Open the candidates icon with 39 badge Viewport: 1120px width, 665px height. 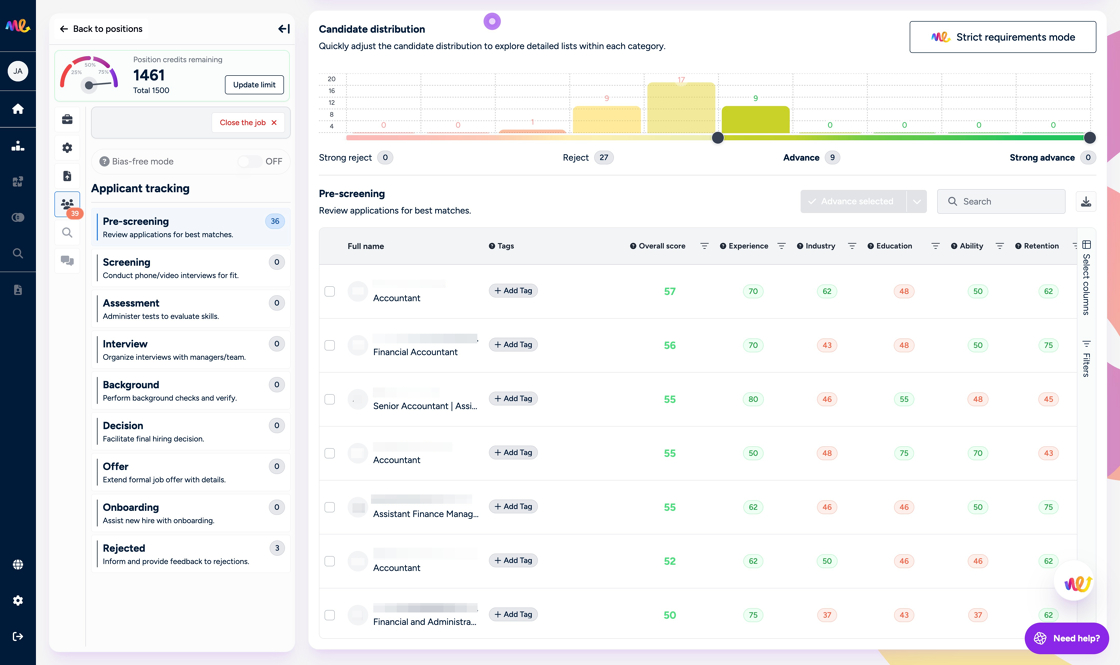pyautogui.click(x=67, y=204)
